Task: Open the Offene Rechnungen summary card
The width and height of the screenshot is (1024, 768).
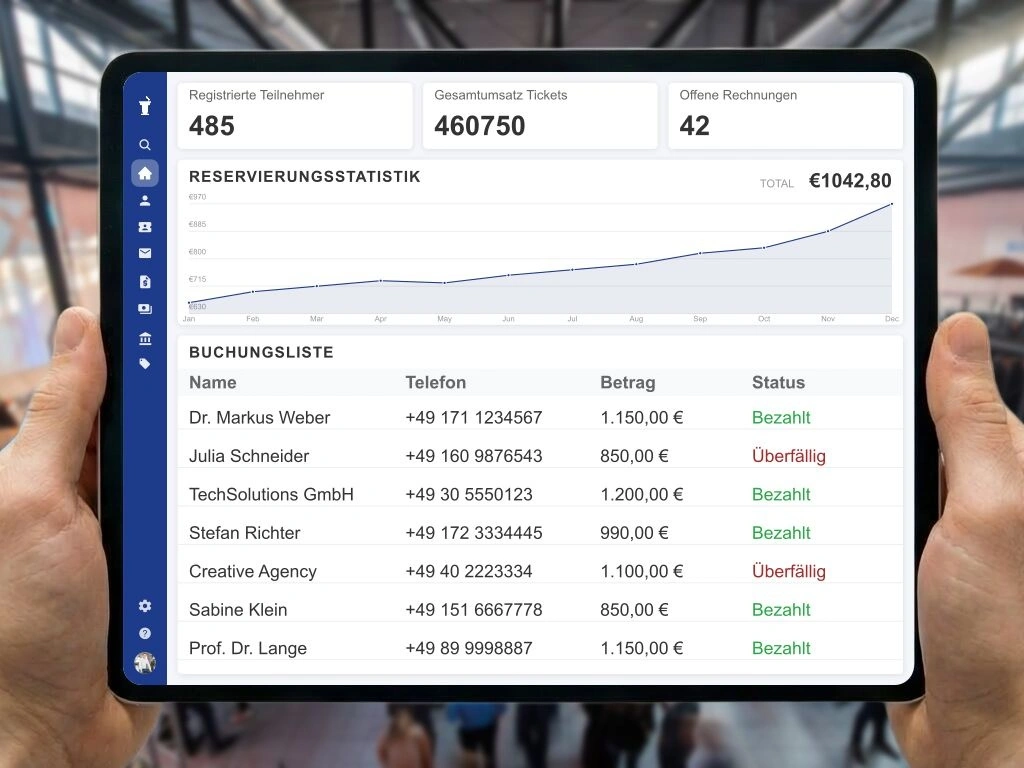Action: [785, 115]
